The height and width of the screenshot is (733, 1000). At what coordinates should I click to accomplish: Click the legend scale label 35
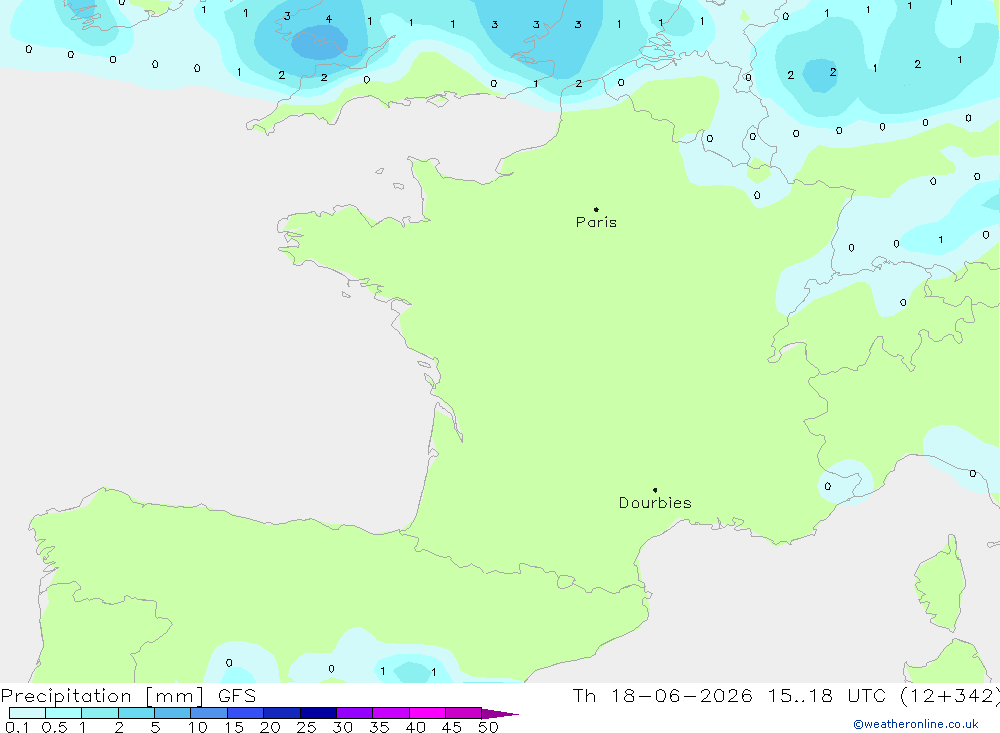379,727
